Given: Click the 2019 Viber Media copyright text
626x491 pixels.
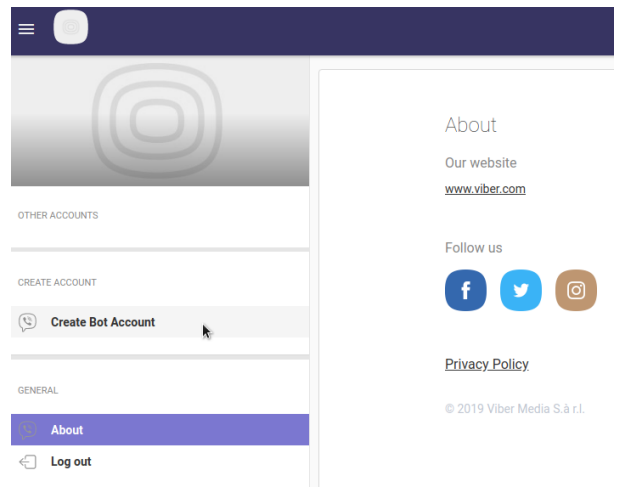Looking at the screenshot, I should (515, 409).
